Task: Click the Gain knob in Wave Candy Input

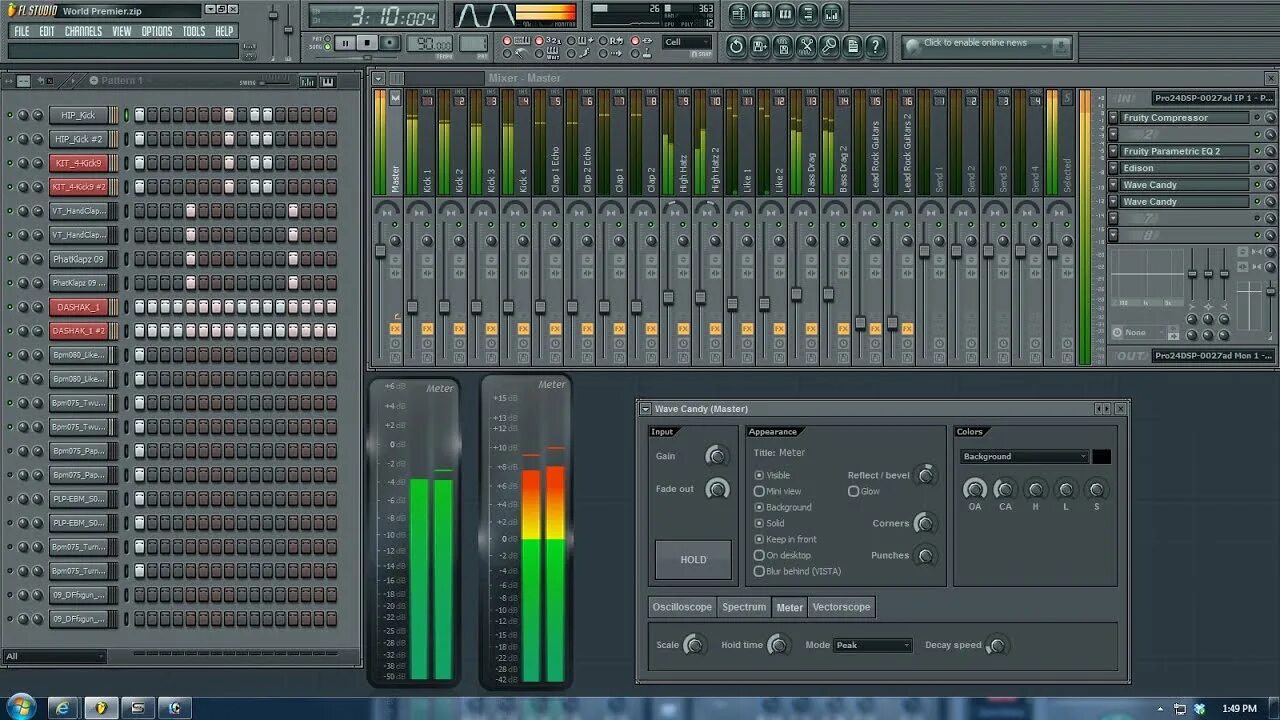Action: [716, 456]
